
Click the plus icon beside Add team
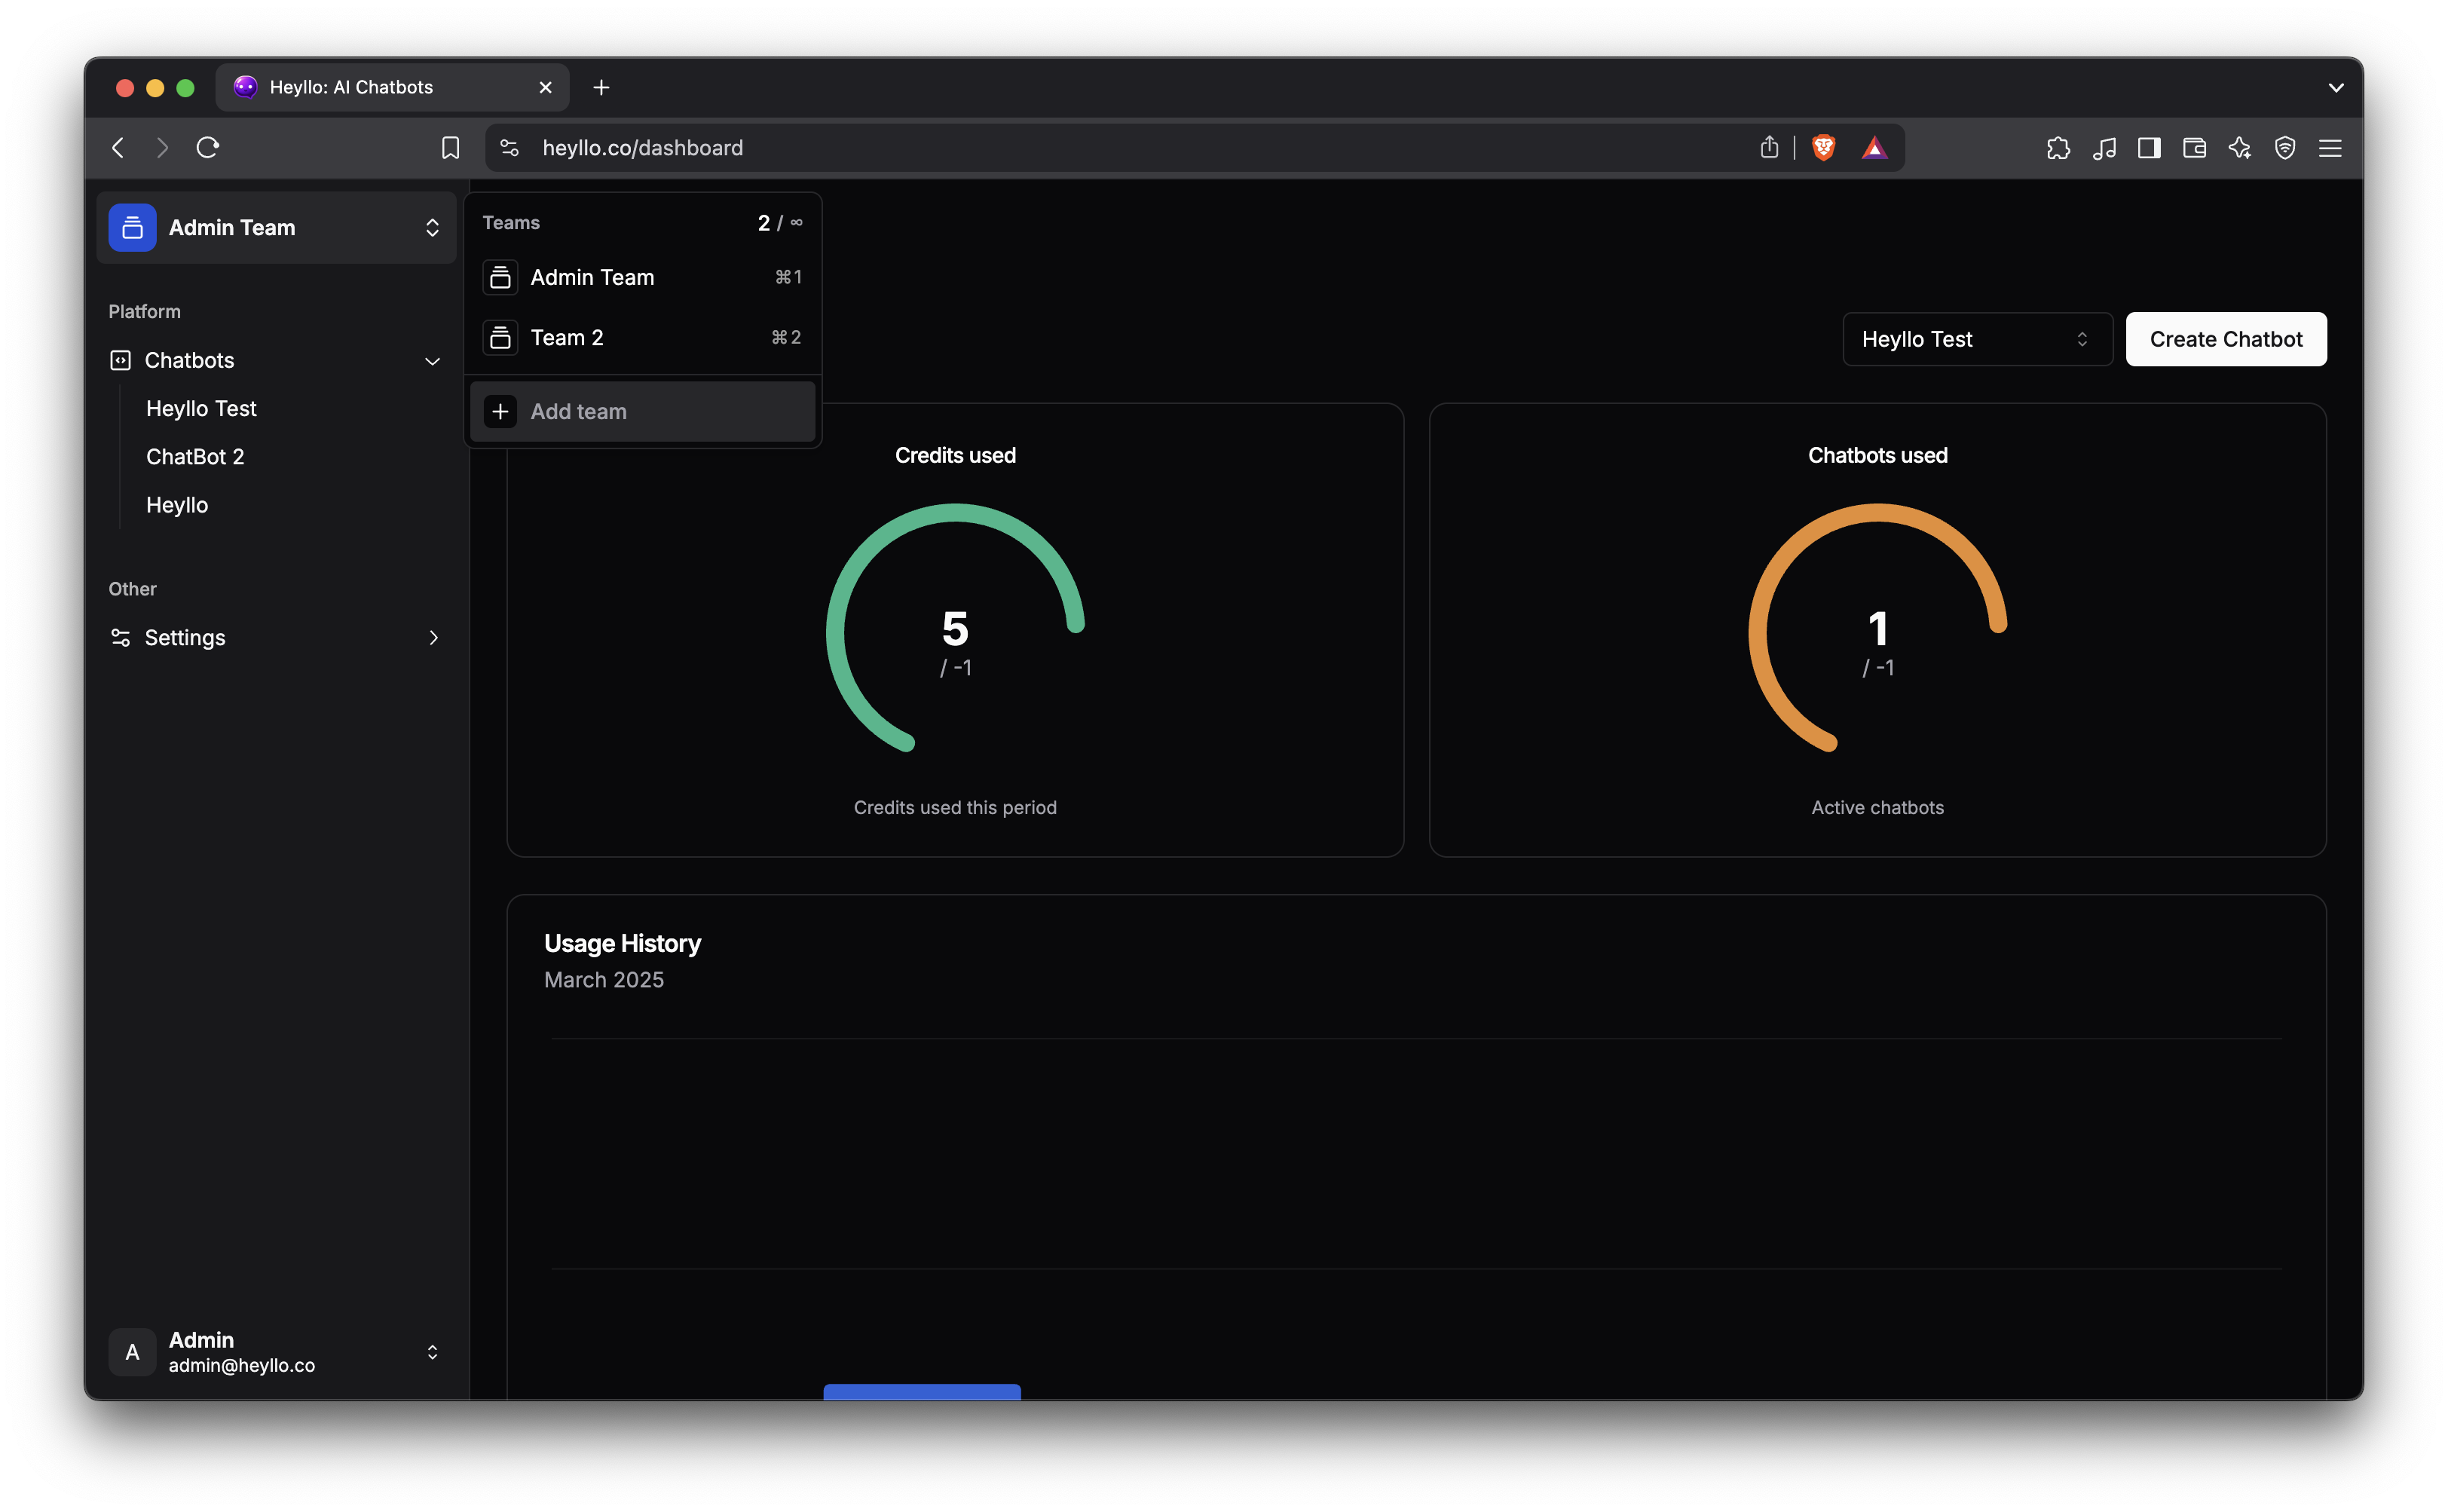500,412
